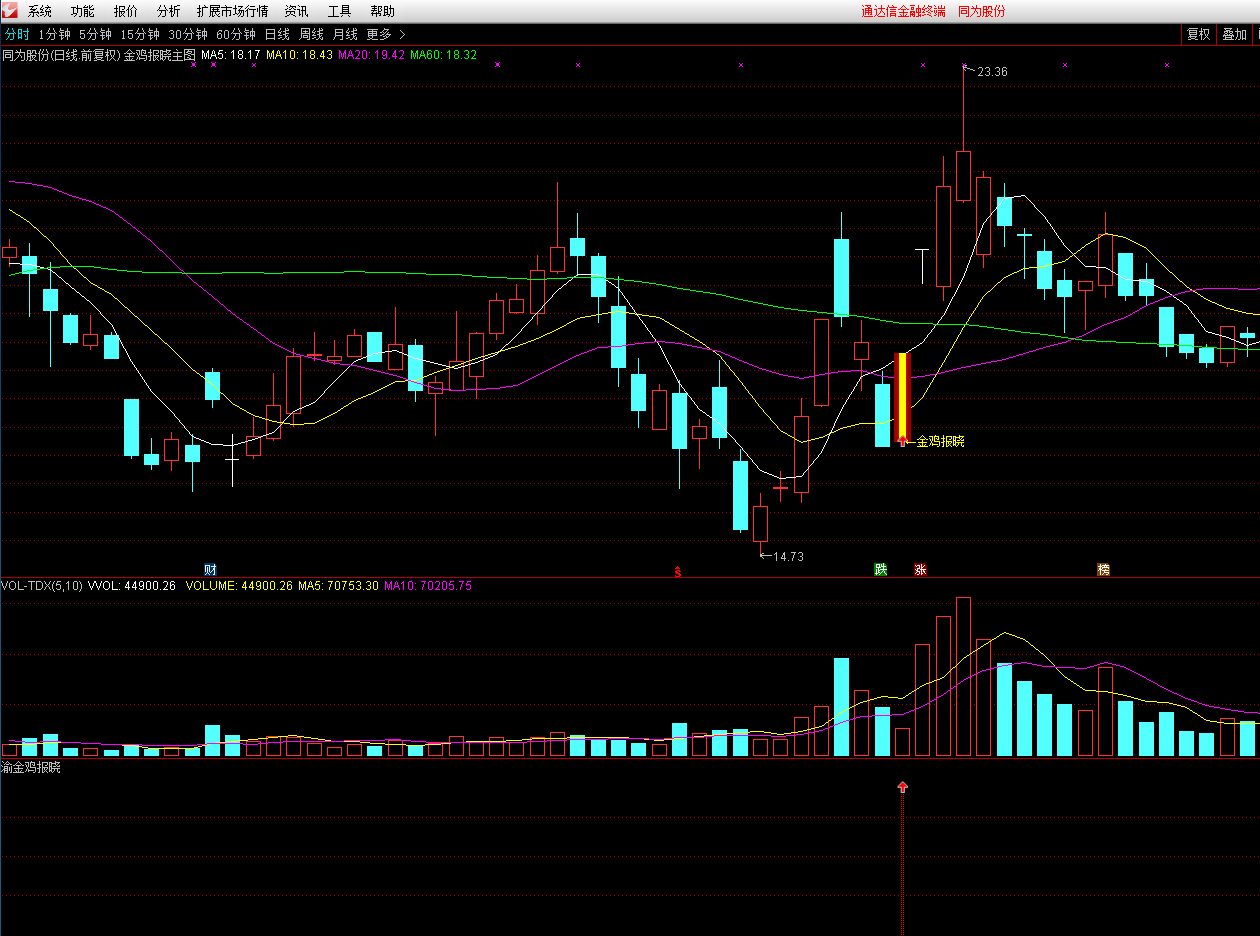This screenshot has width=1260, height=936.
Task: Click the volume MA10: 70205.75 value
Action: coord(428,586)
